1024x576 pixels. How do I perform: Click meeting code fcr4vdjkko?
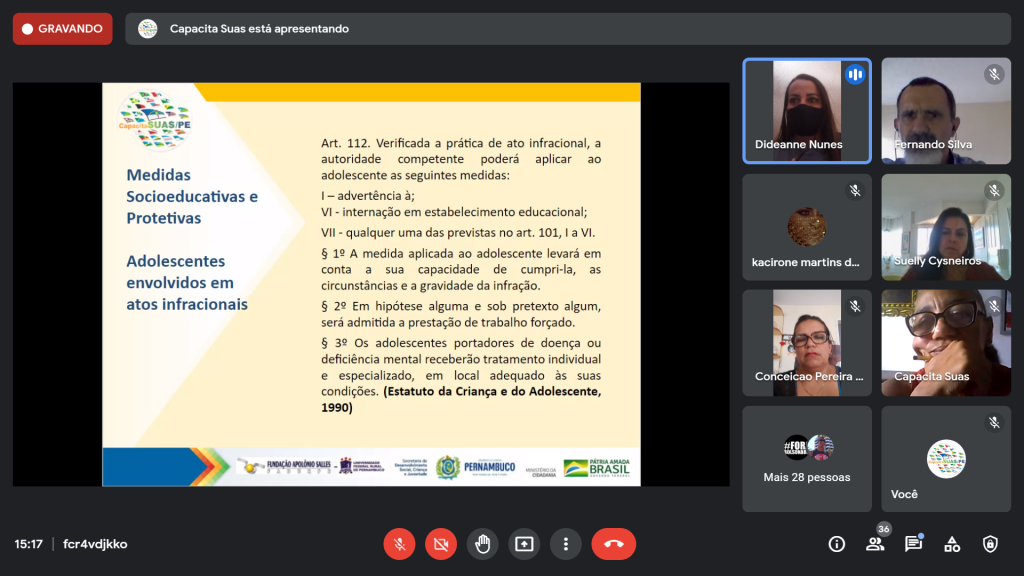95,544
